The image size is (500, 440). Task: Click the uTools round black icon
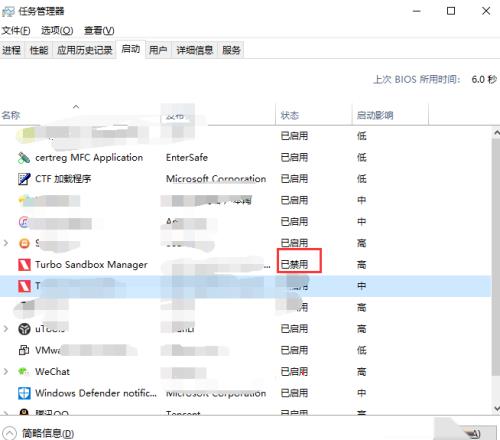point(24,329)
